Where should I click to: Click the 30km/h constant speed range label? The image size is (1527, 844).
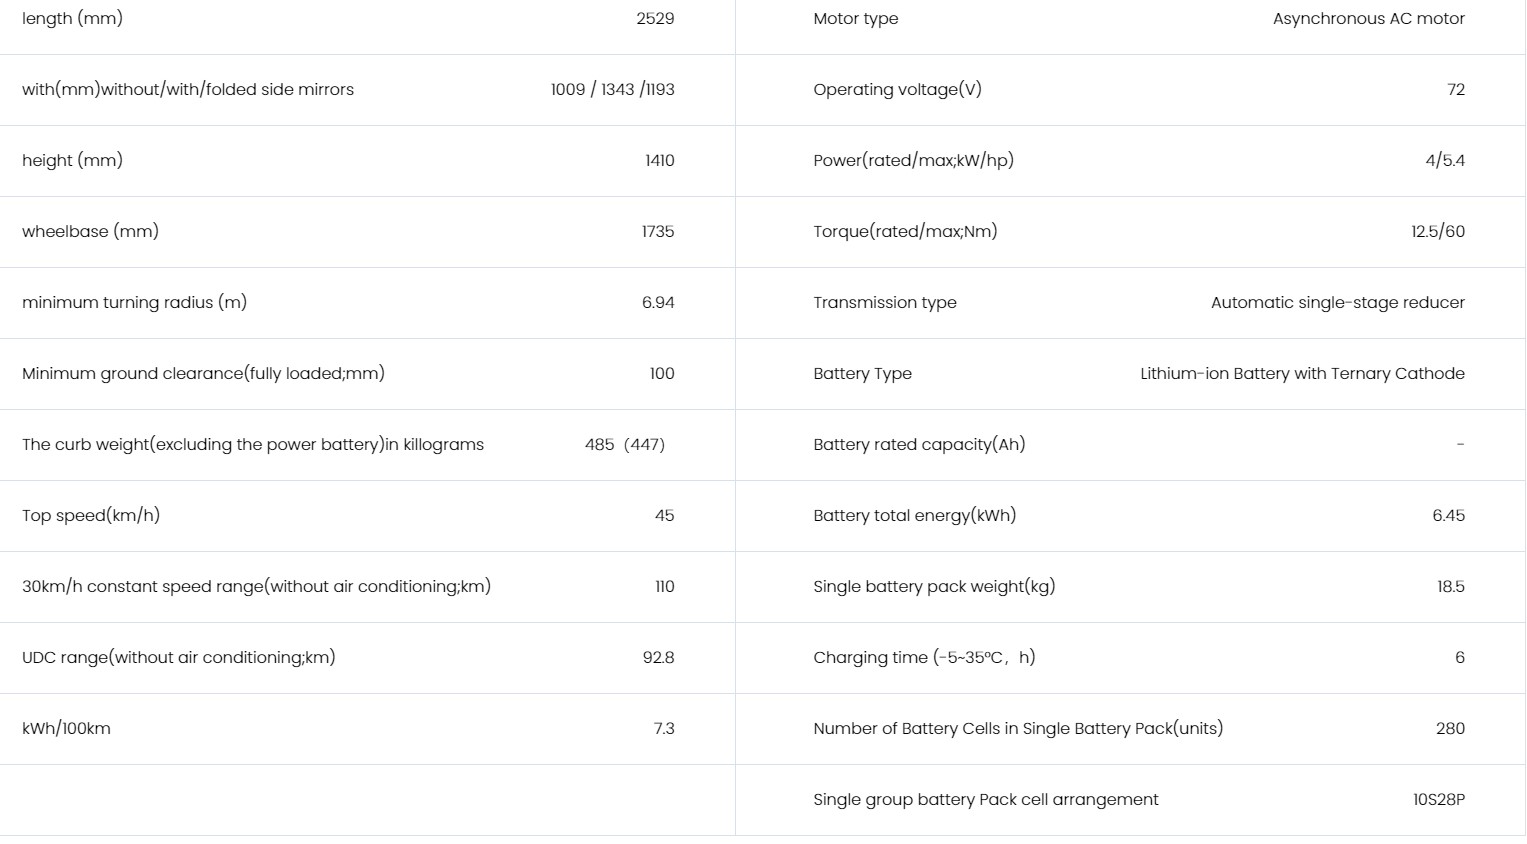pyautogui.click(x=256, y=587)
